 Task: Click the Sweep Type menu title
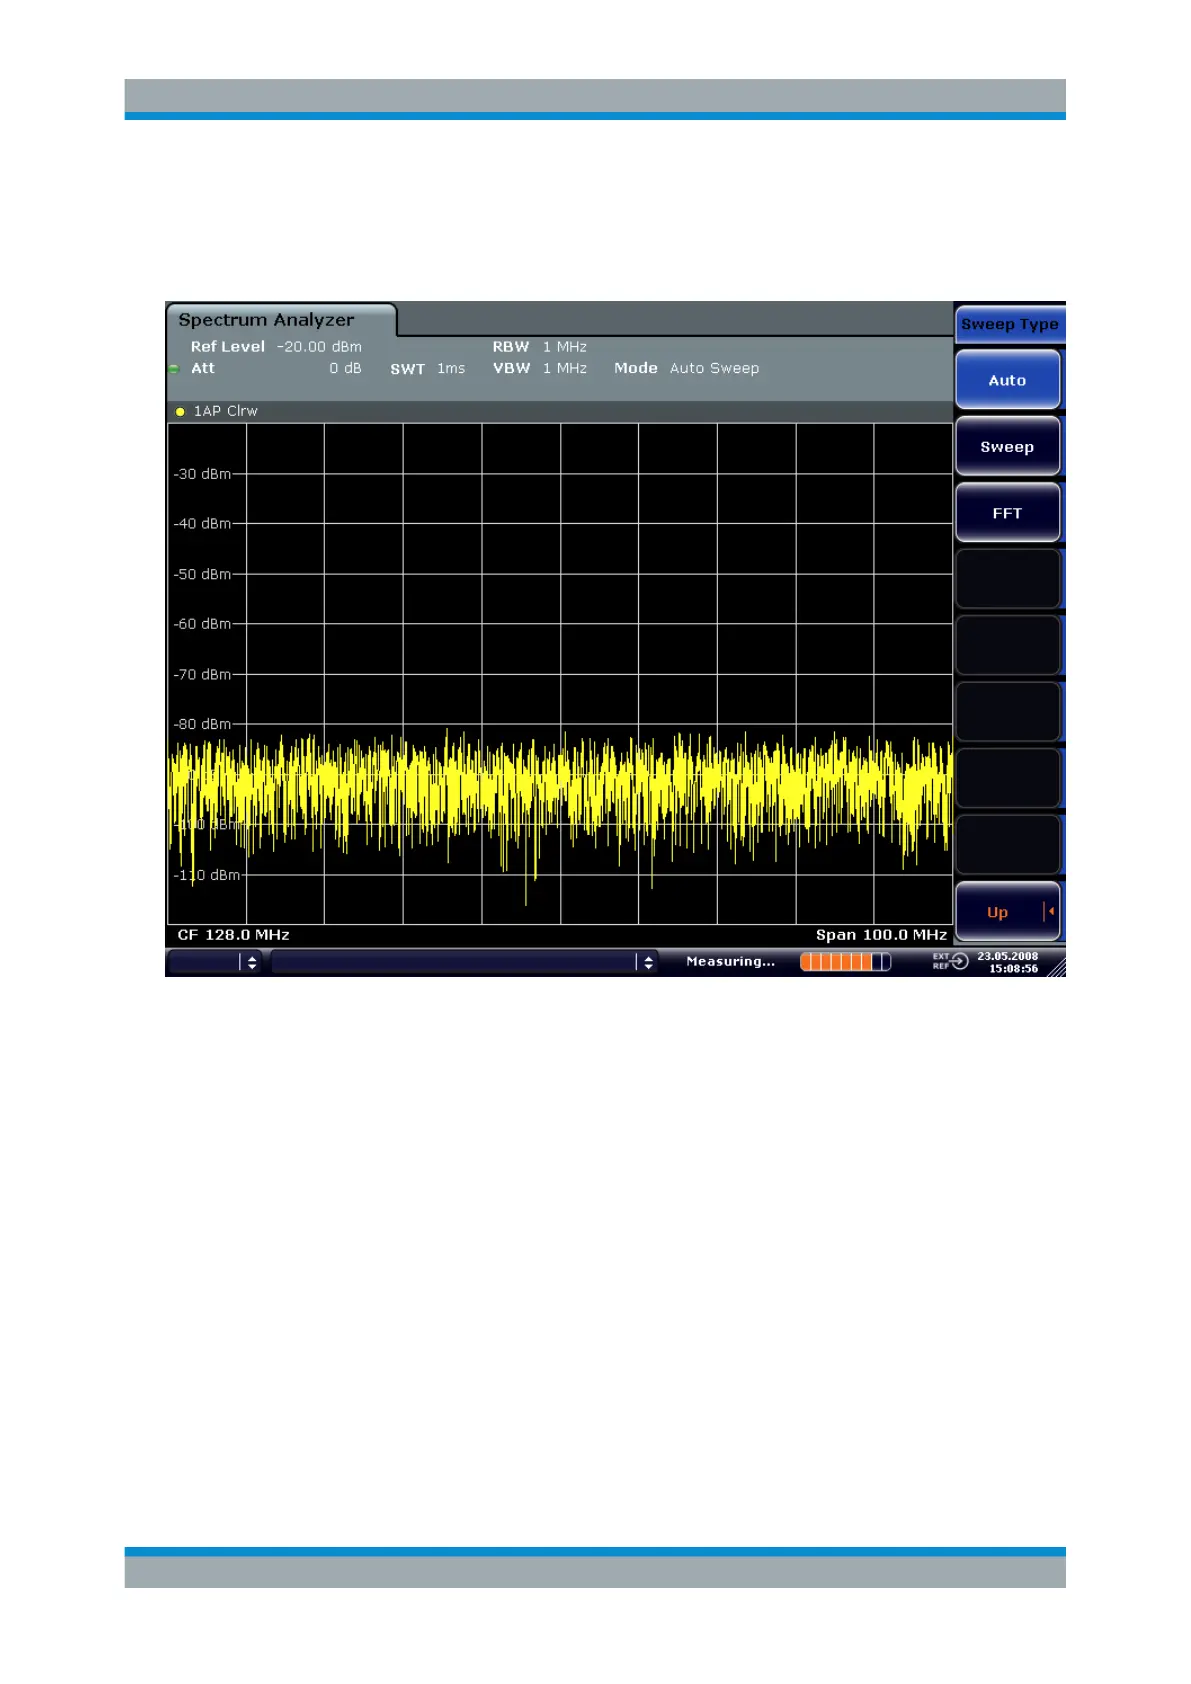[x=1009, y=324]
